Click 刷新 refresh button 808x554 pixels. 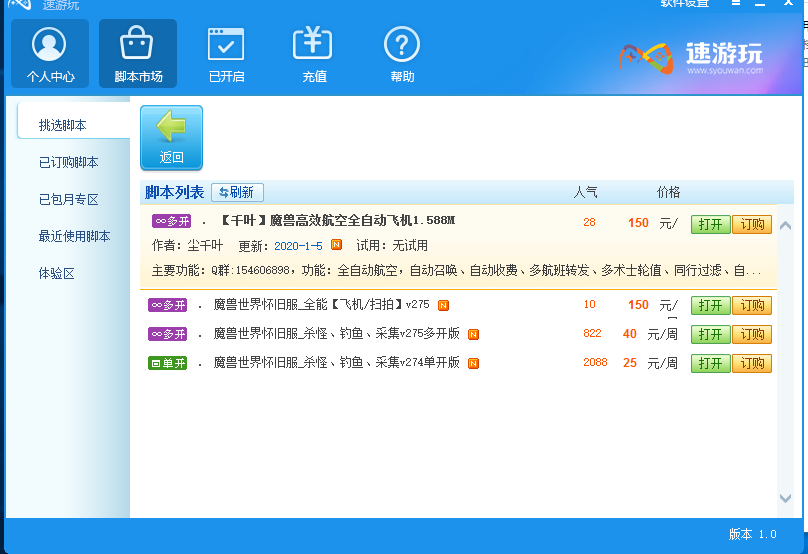pyautogui.click(x=238, y=192)
